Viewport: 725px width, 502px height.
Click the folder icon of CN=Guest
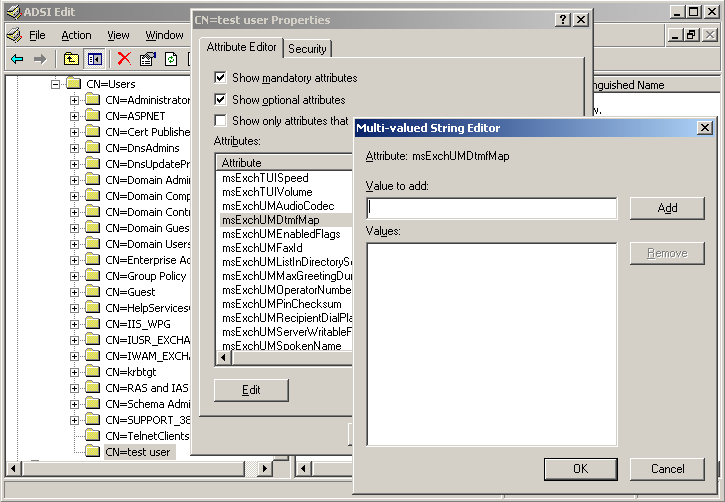click(92, 292)
